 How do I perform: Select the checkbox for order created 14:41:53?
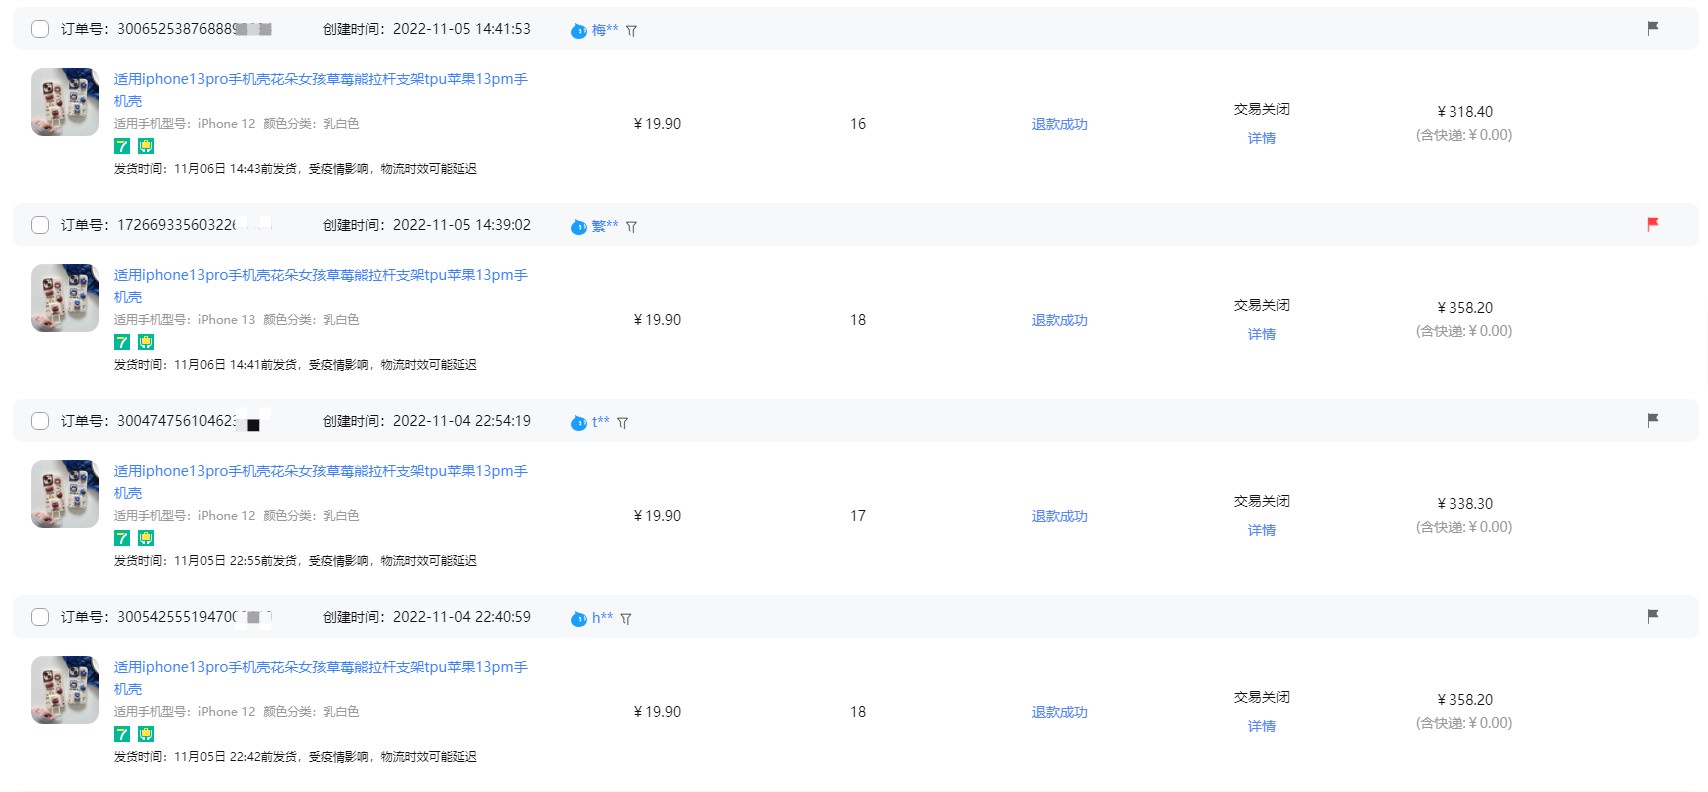(40, 29)
